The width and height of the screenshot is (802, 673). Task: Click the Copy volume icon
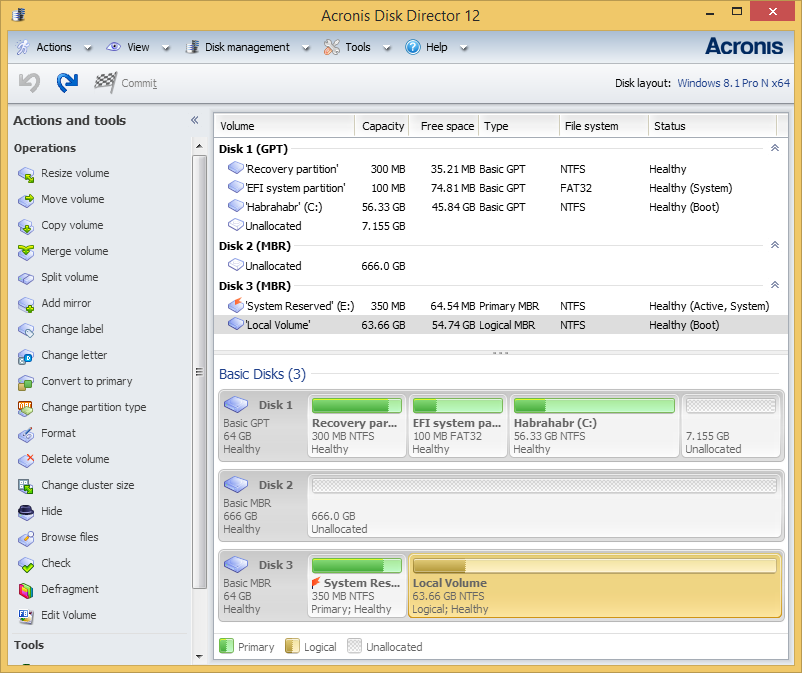[x=26, y=226]
